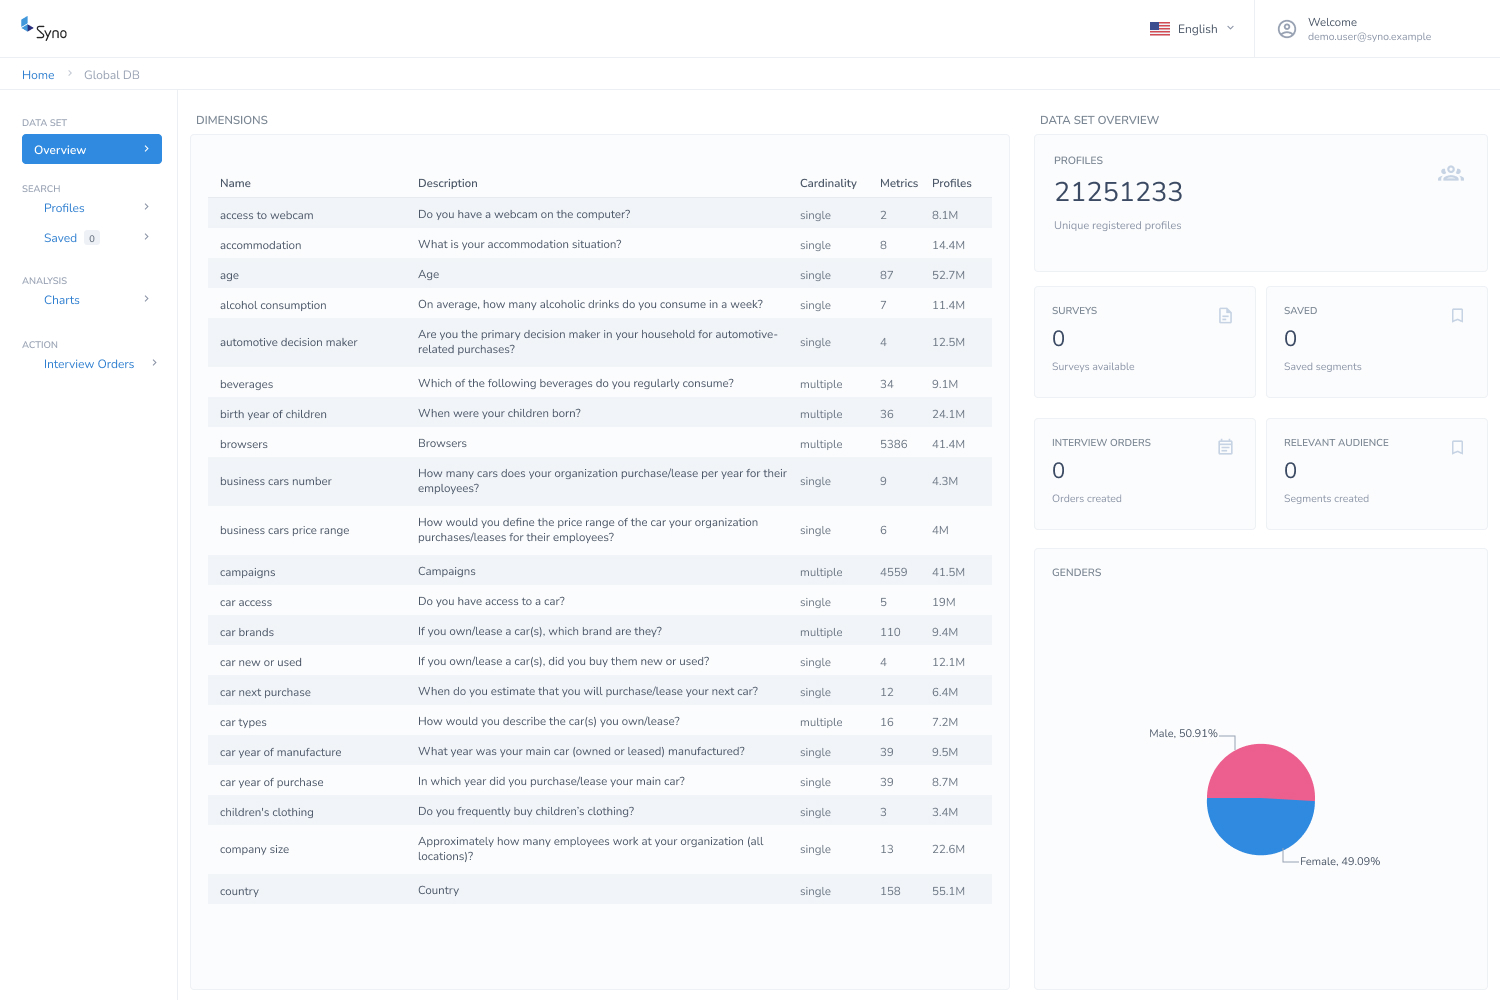Click the bookmark icon in Relevant Audience card

click(x=1457, y=447)
